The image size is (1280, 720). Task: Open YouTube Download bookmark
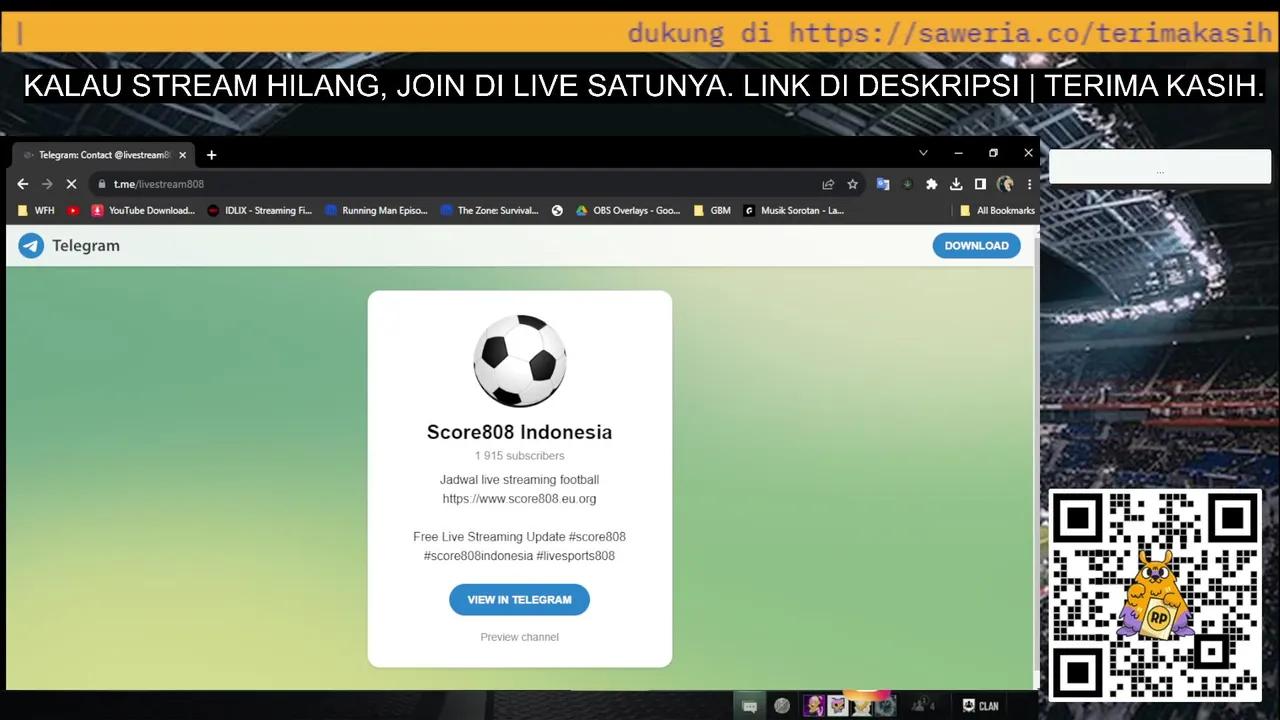click(143, 211)
